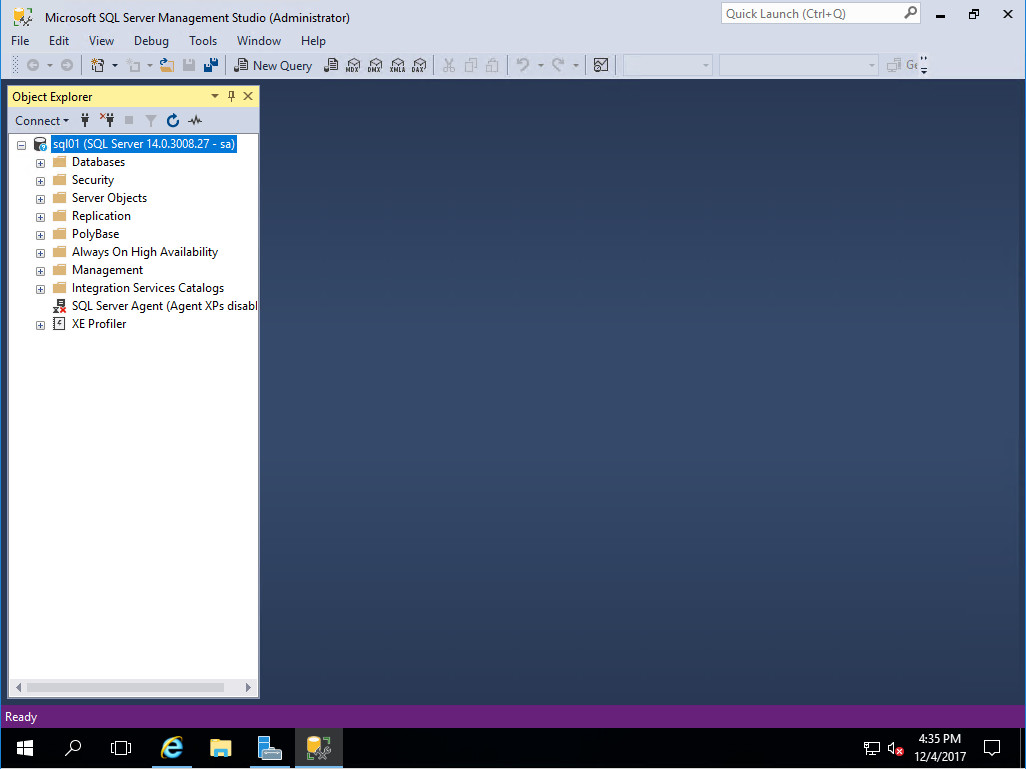Expand the Databases folder node

[40, 162]
